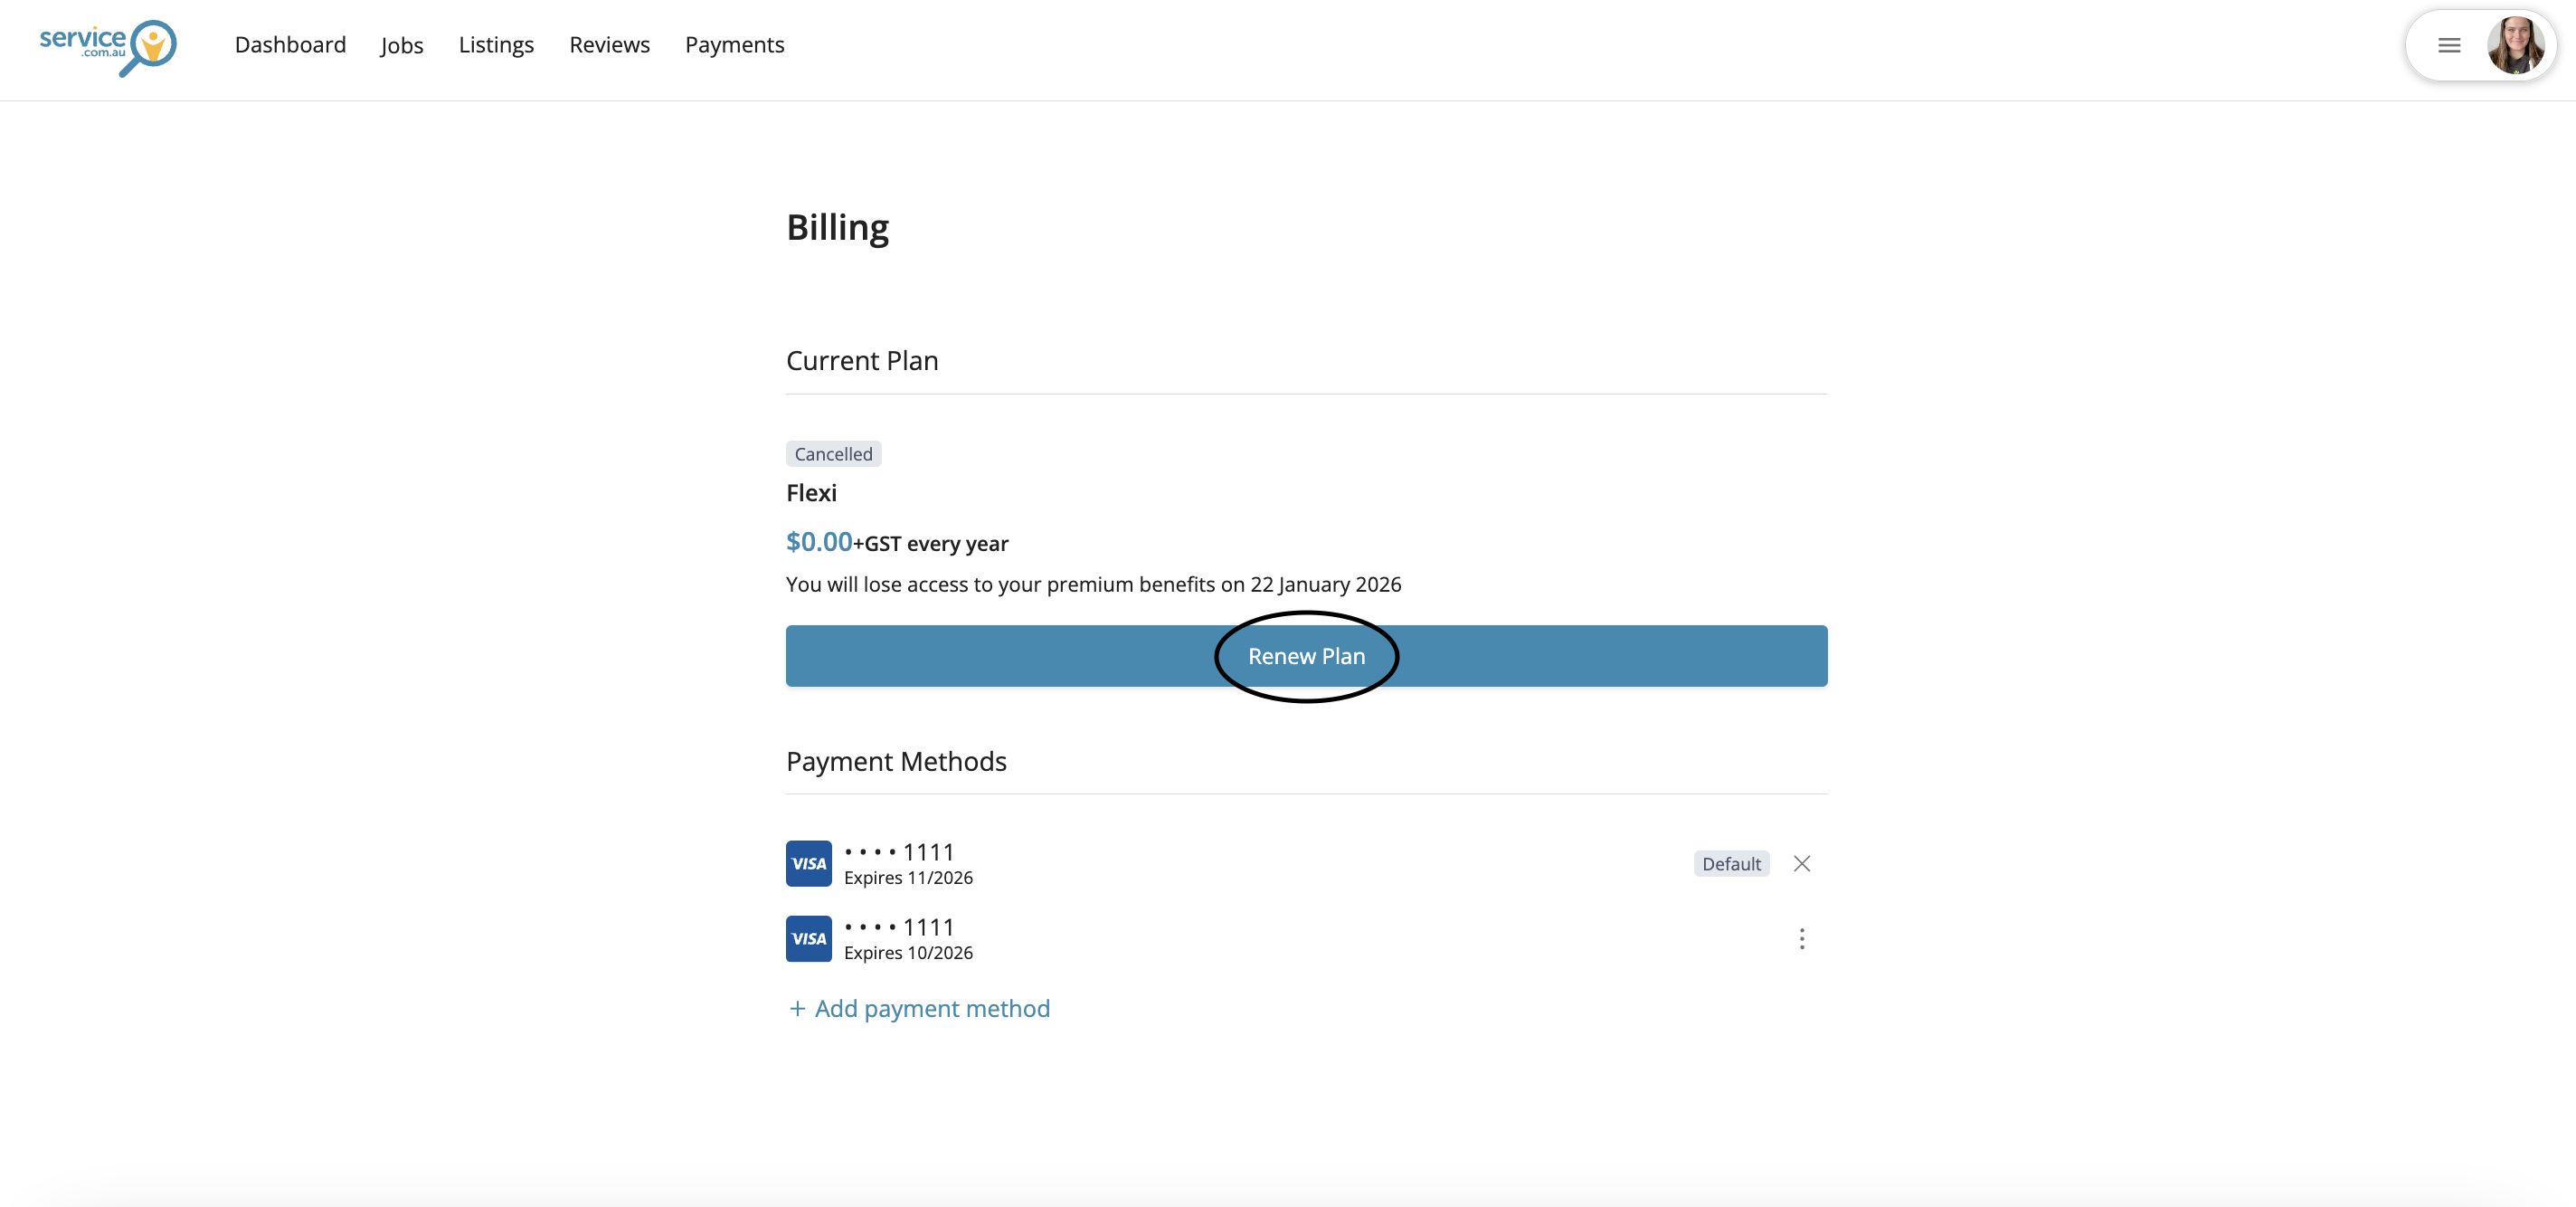Click plus icon beside Add payment method
The height and width of the screenshot is (1207, 2576).
797,1008
